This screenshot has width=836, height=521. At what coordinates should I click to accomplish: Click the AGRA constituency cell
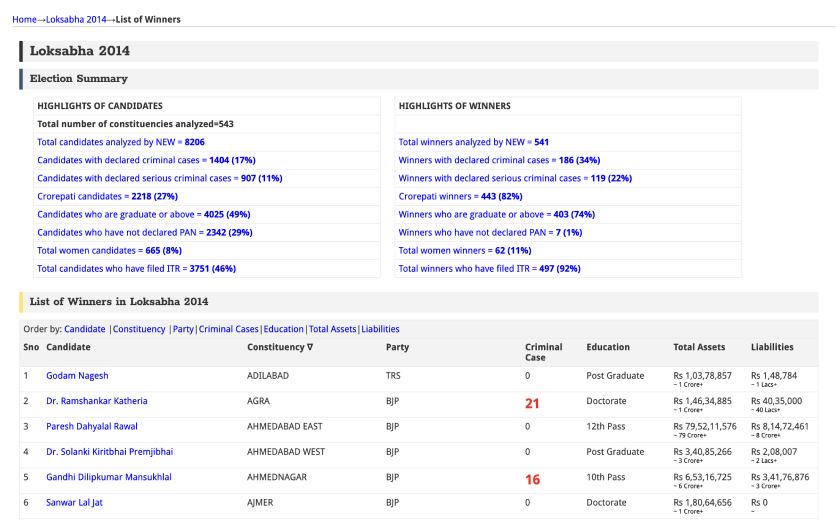click(x=258, y=401)
